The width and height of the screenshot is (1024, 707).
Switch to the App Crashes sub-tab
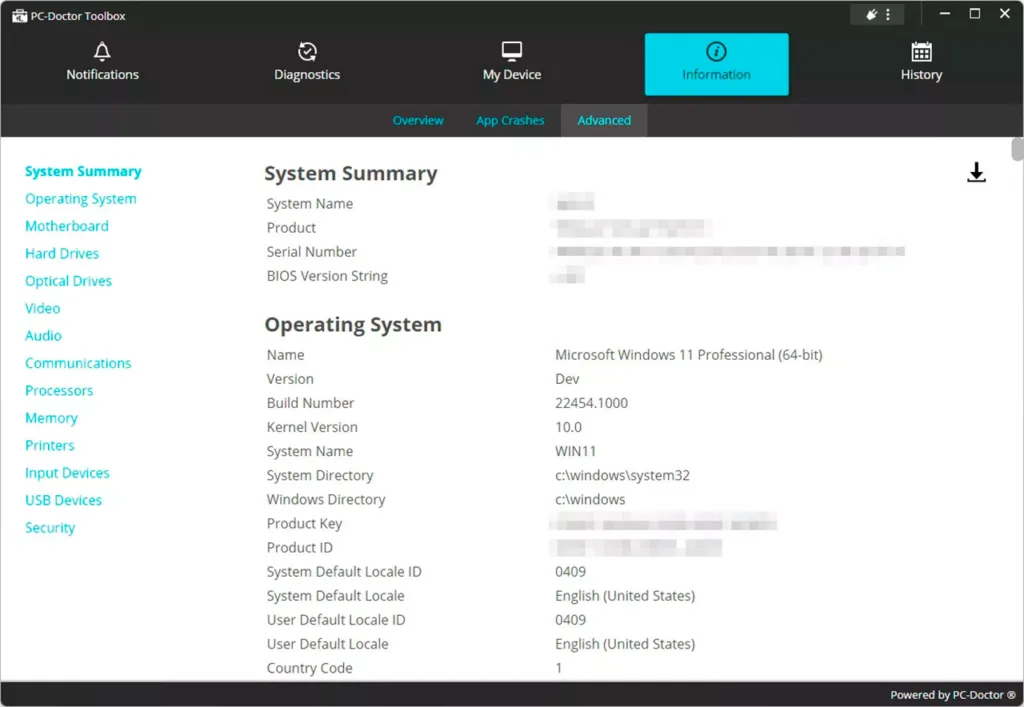[x=510, y=120]
